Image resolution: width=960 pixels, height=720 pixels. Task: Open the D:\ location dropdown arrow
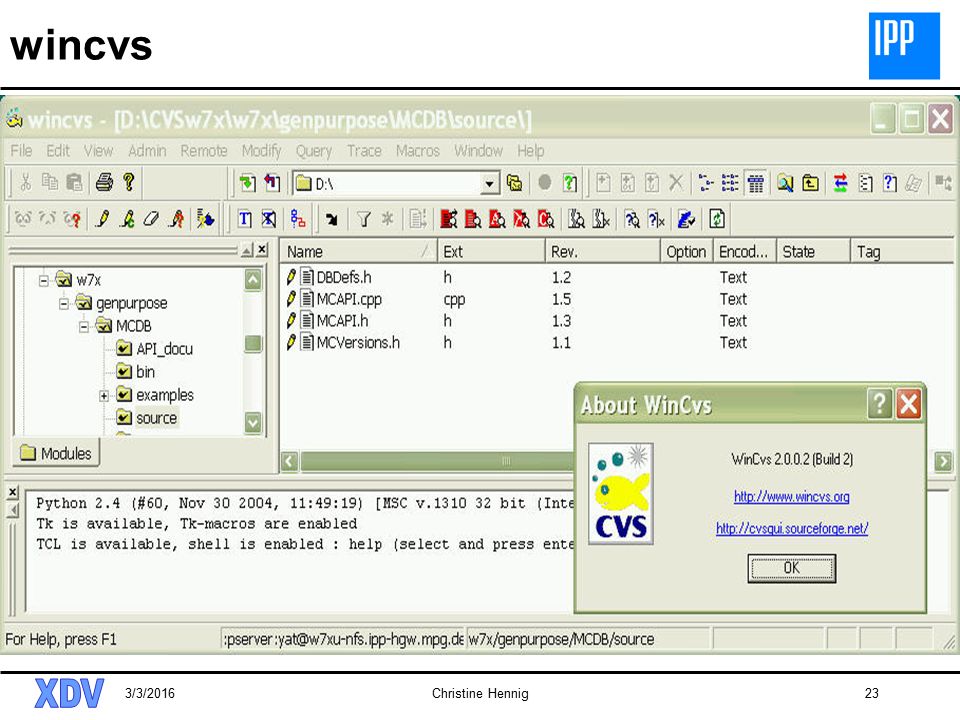[489, 183]
